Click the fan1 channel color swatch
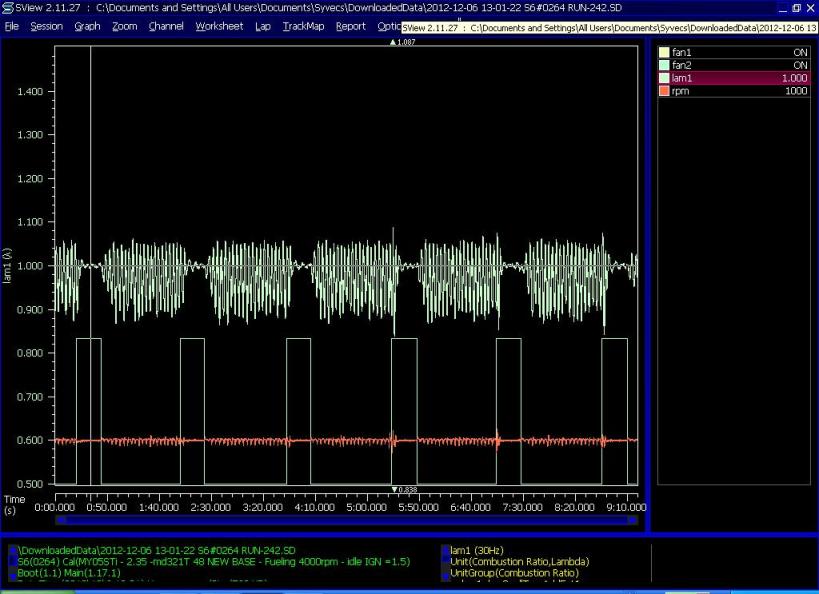This screenshot has width=819, height=594. pyautogui.click(x=665, y=52)
